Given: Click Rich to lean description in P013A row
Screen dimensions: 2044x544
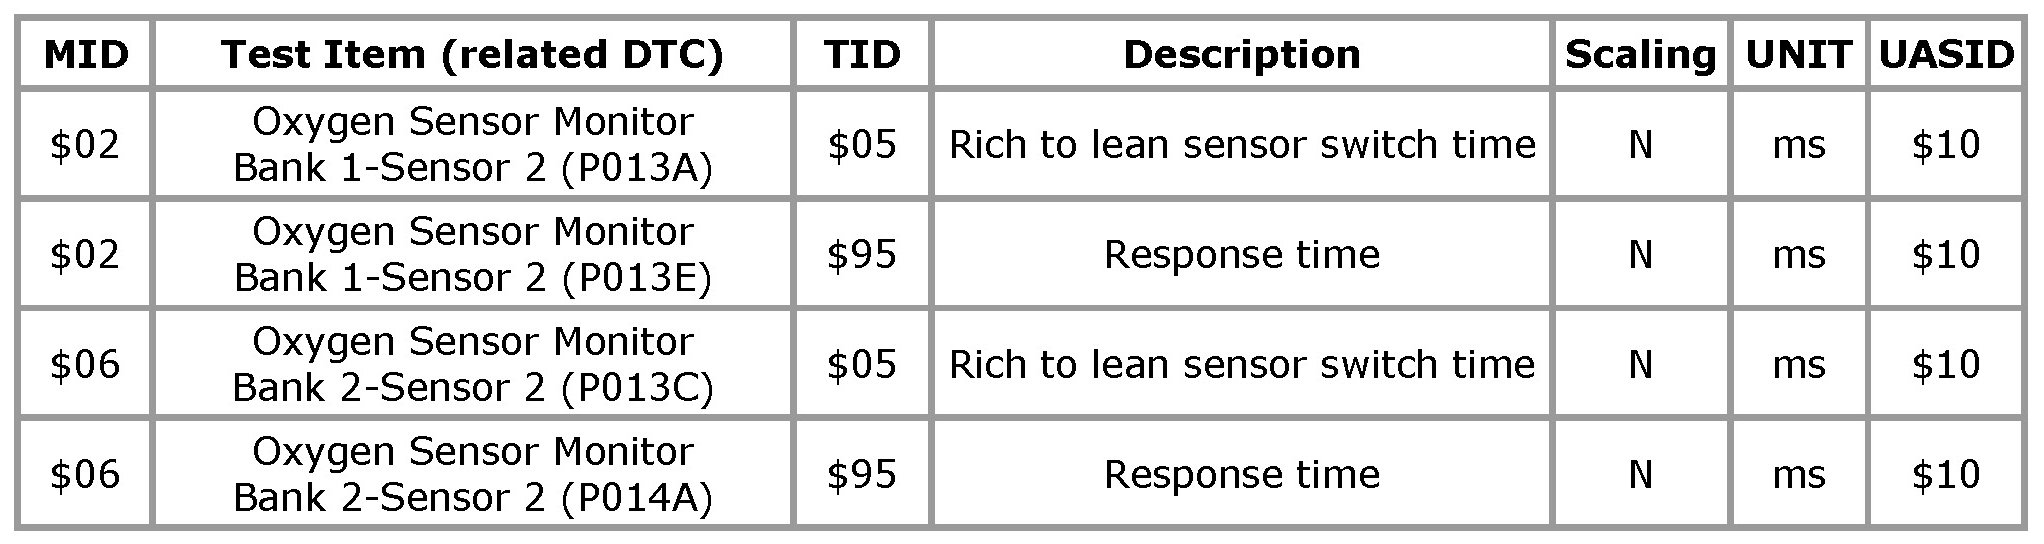Looking at the screenshot, I should coord(1241,145).
